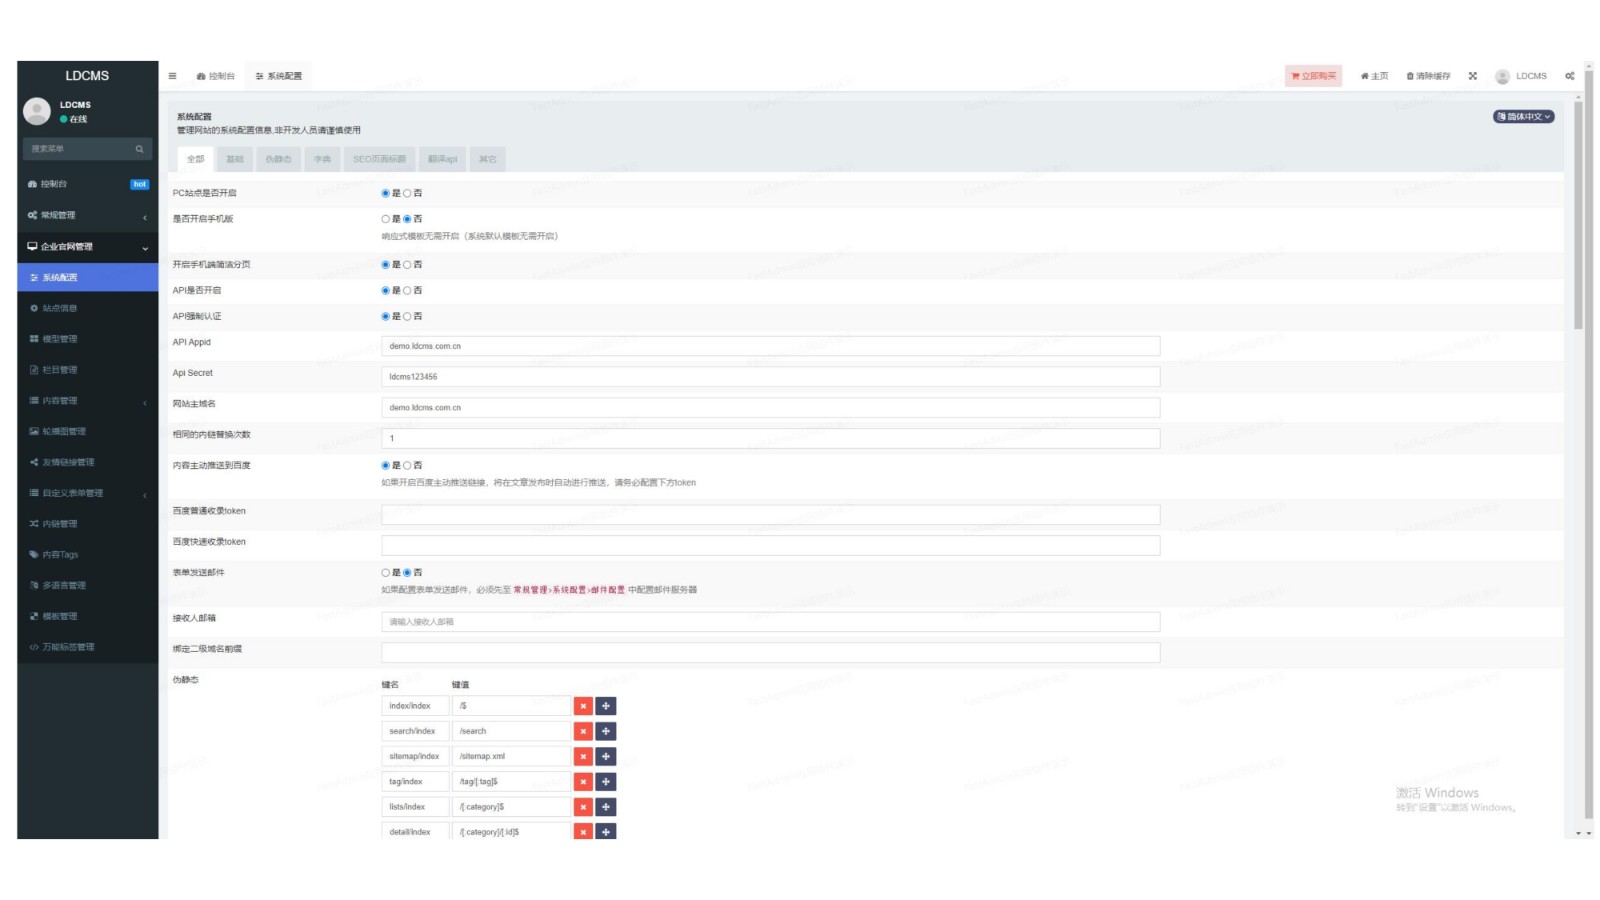Set PC站点是否开启 to 否
Viewport: 1600px width, 900px height.
[x=407, y=193]
